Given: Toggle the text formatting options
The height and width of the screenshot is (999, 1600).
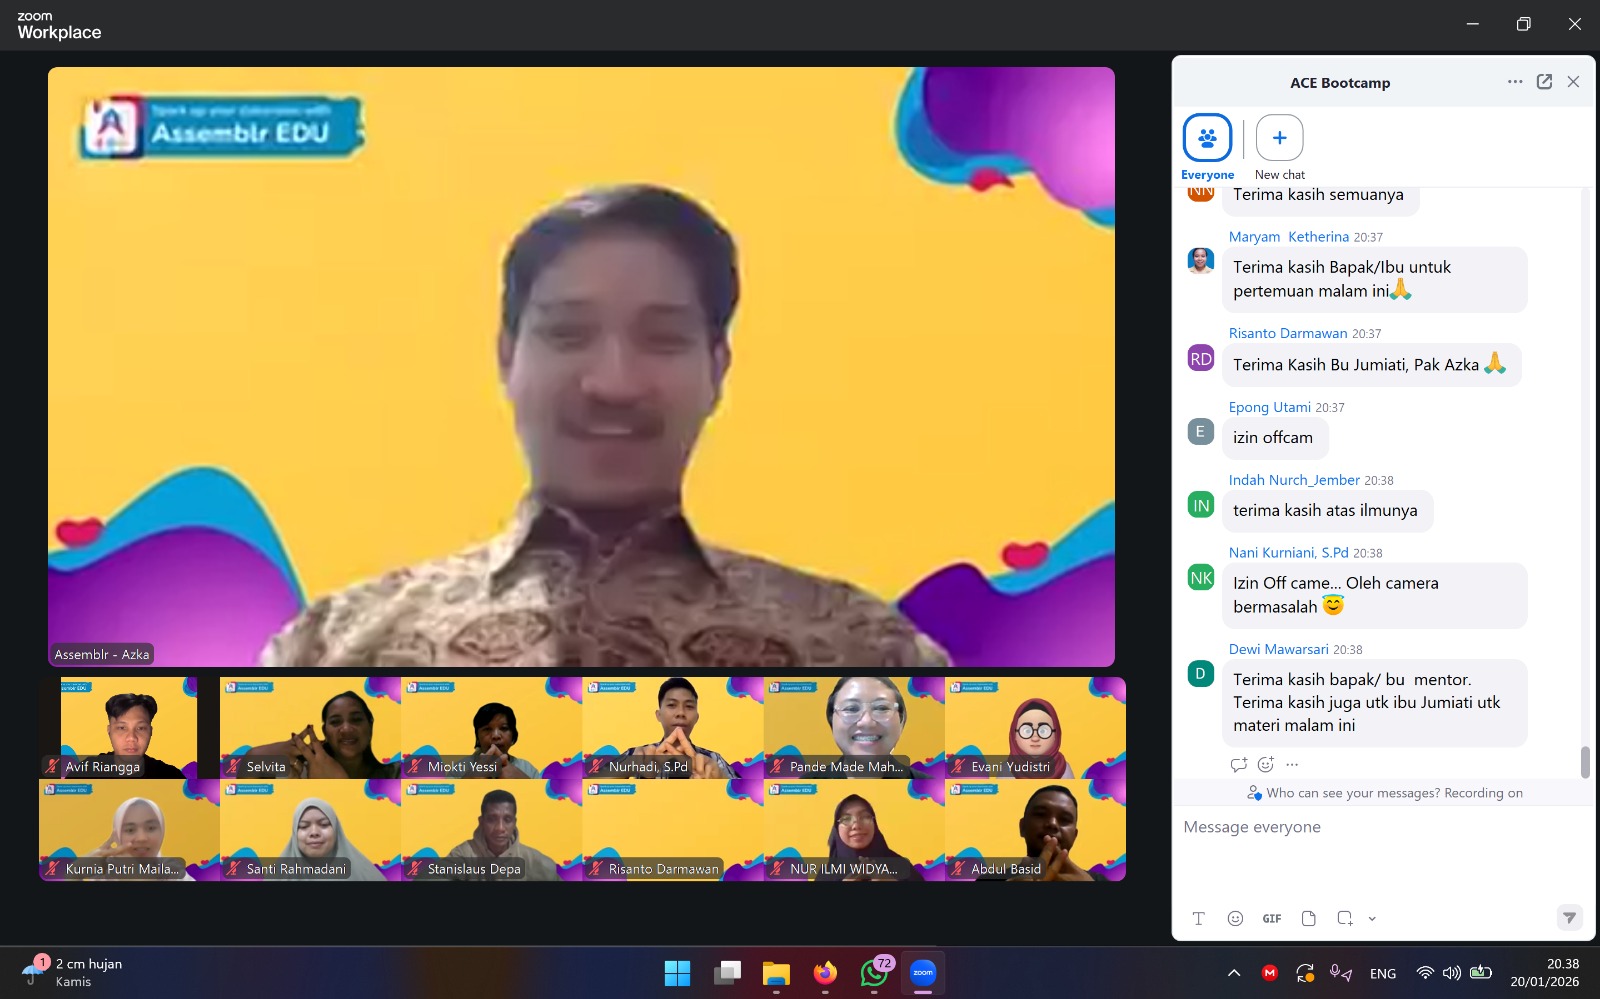Looking at the screenshot, I should pyautogui.click(x=1198, y=918).
